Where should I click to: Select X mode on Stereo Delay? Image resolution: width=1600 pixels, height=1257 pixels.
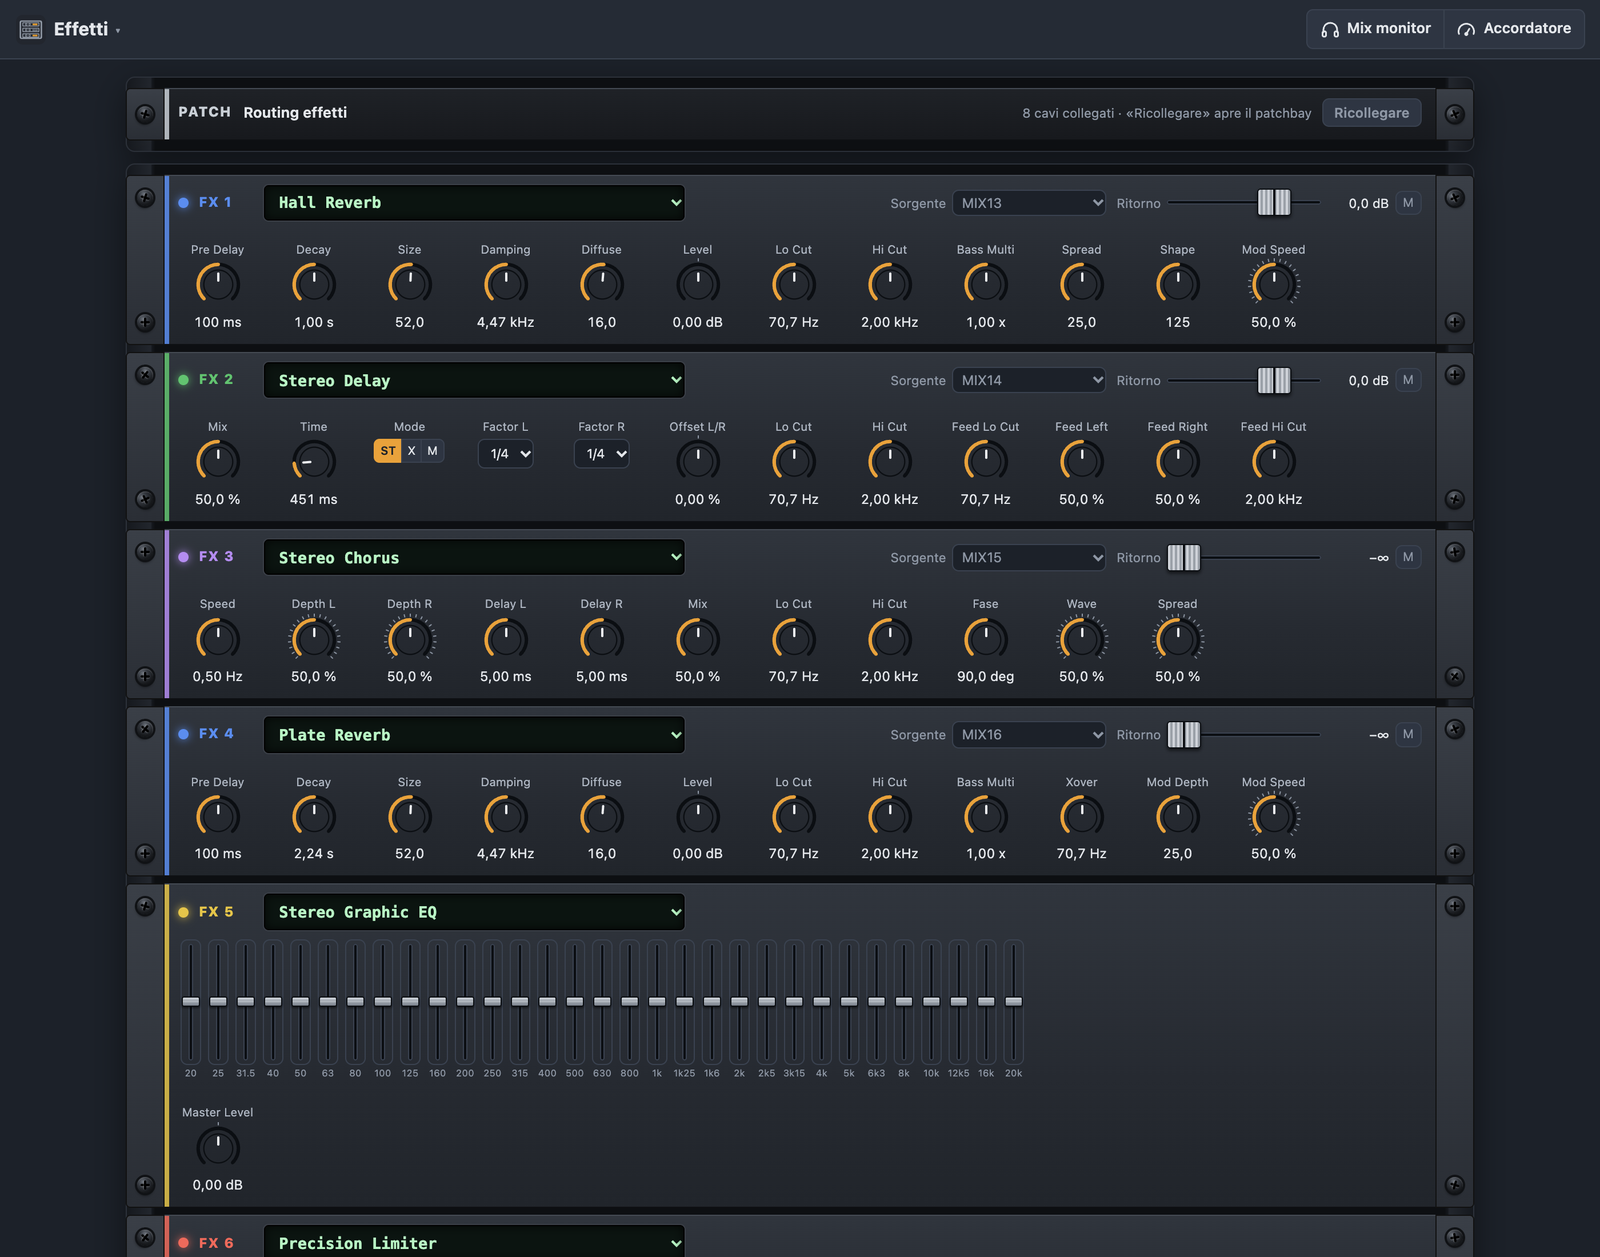point(411,451)
